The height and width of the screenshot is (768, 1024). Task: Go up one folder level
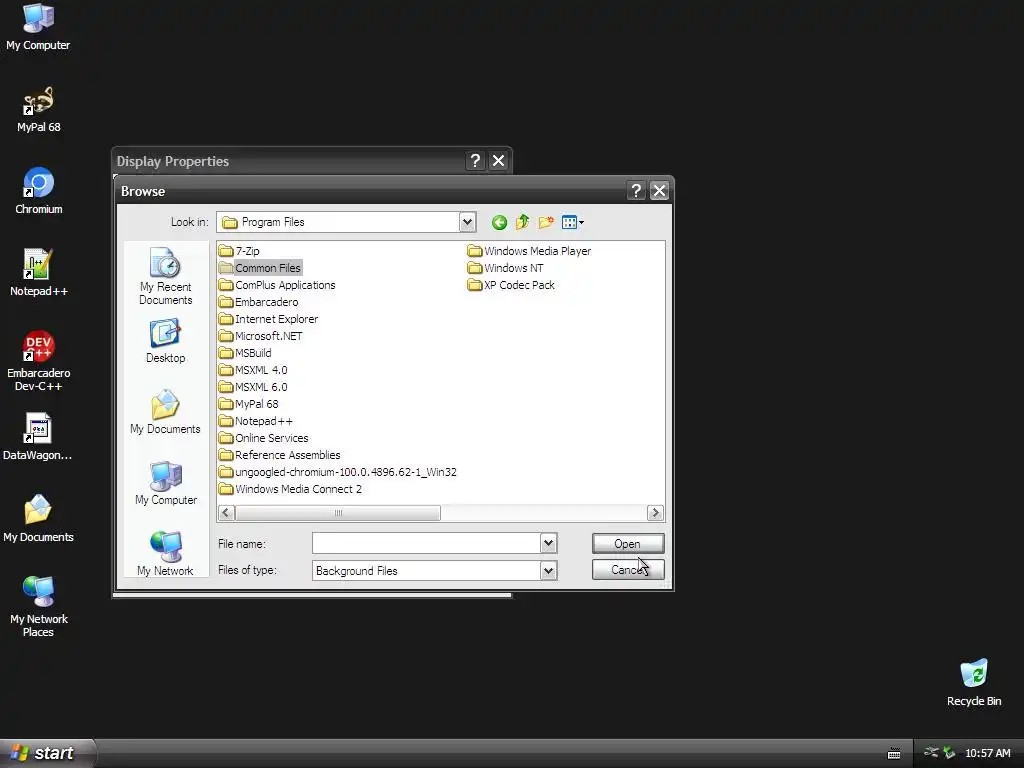522,223
